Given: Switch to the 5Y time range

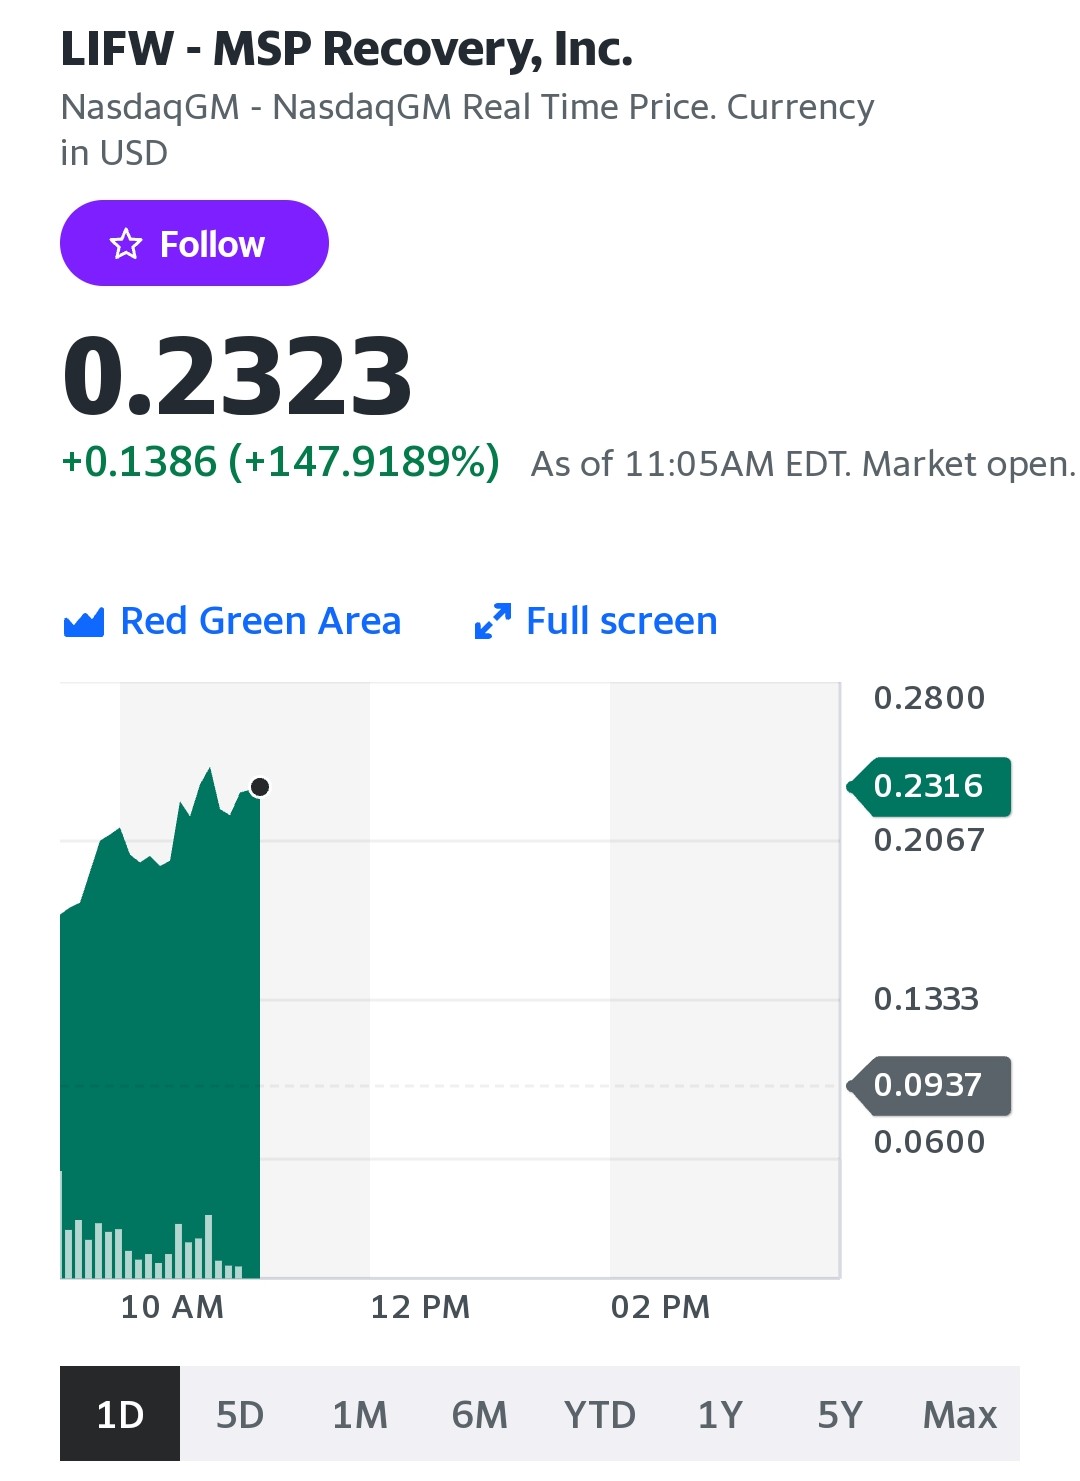Looking at the screenshot, I should tap(840, 1414).
